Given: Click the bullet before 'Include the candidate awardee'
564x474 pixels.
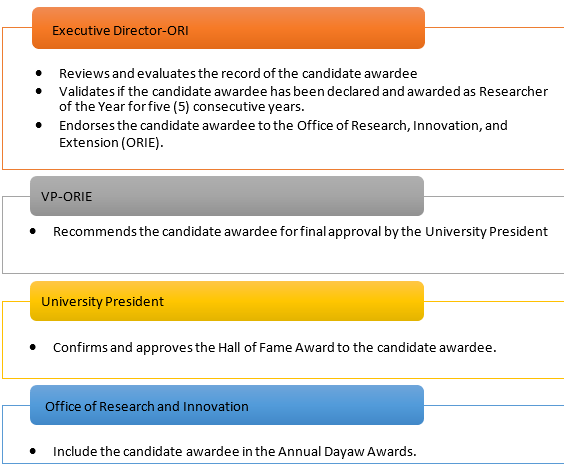Looking at the screenshot, I should [33, 451].
